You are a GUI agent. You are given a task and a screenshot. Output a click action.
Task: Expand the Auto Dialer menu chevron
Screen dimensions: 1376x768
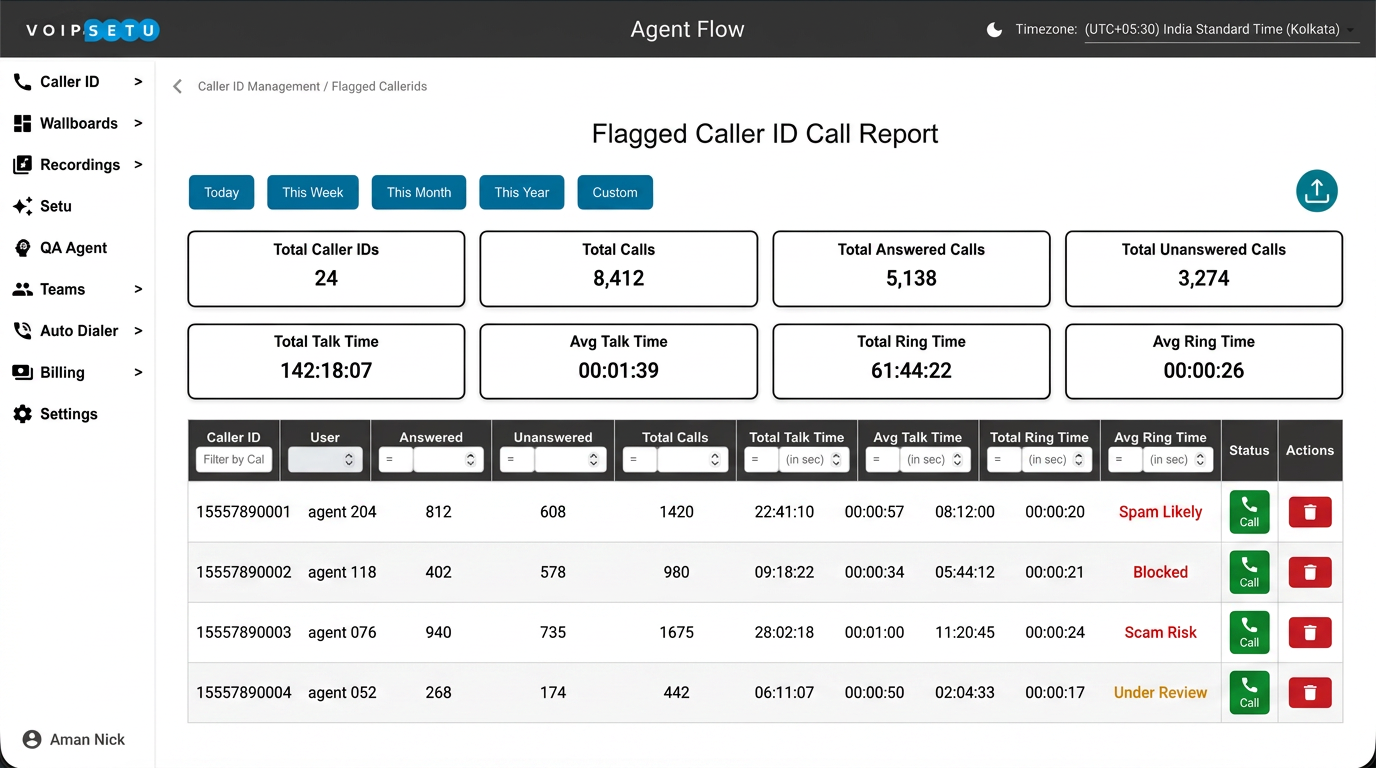138,330
